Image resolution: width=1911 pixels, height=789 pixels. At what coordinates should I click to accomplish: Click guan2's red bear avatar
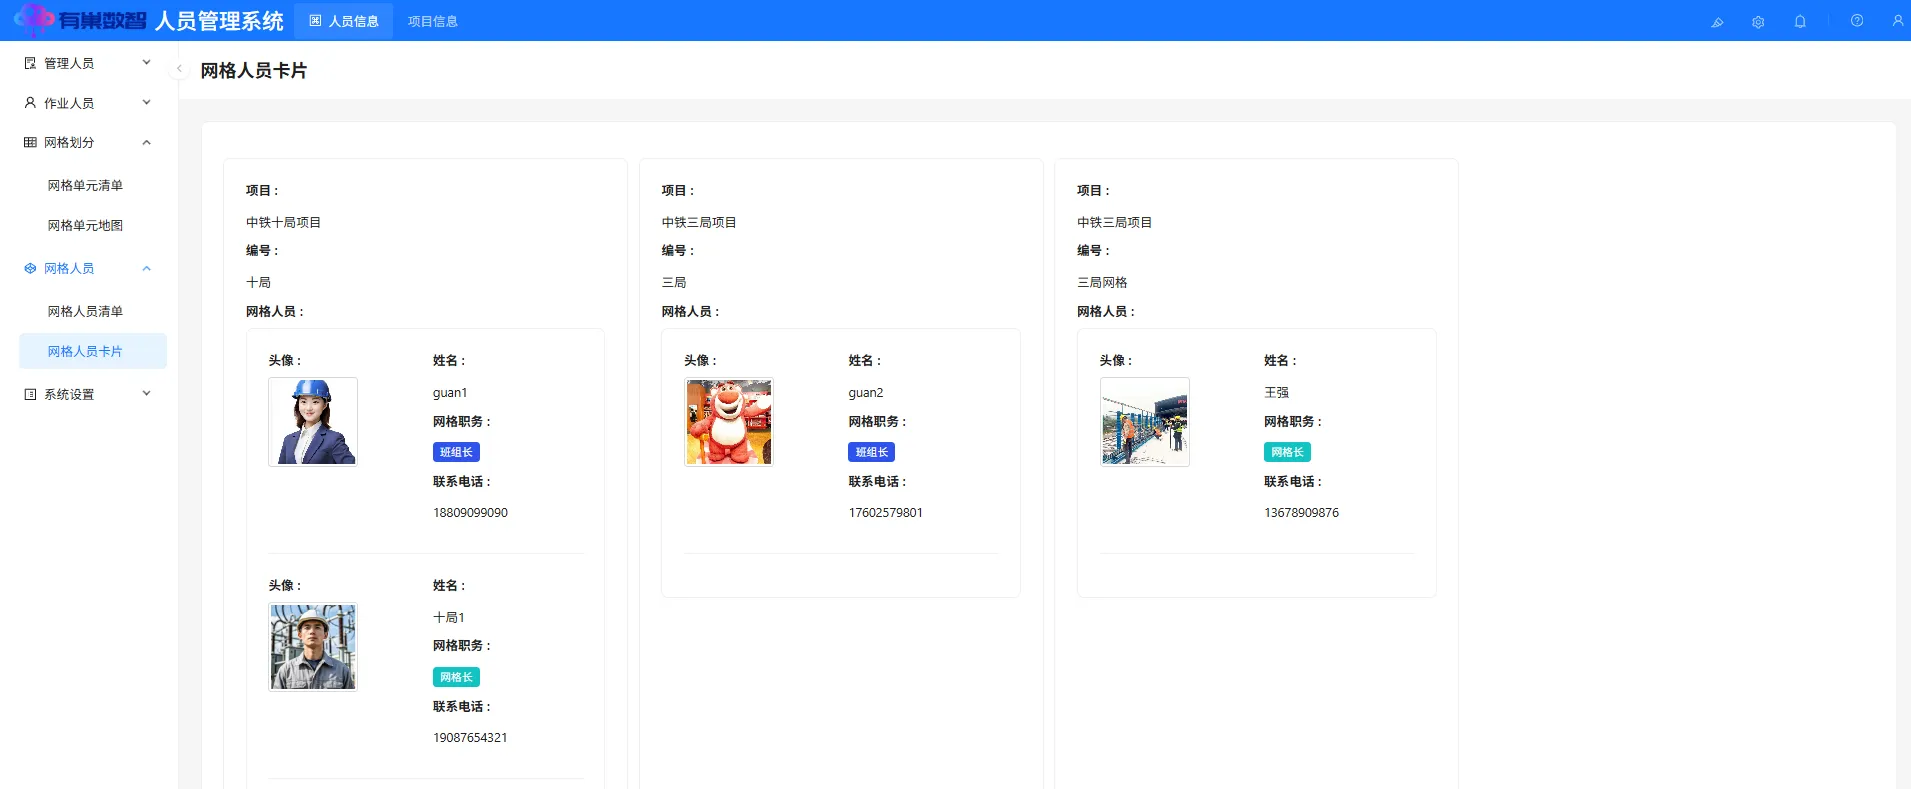pyautogui.click(x=729, y=421)
